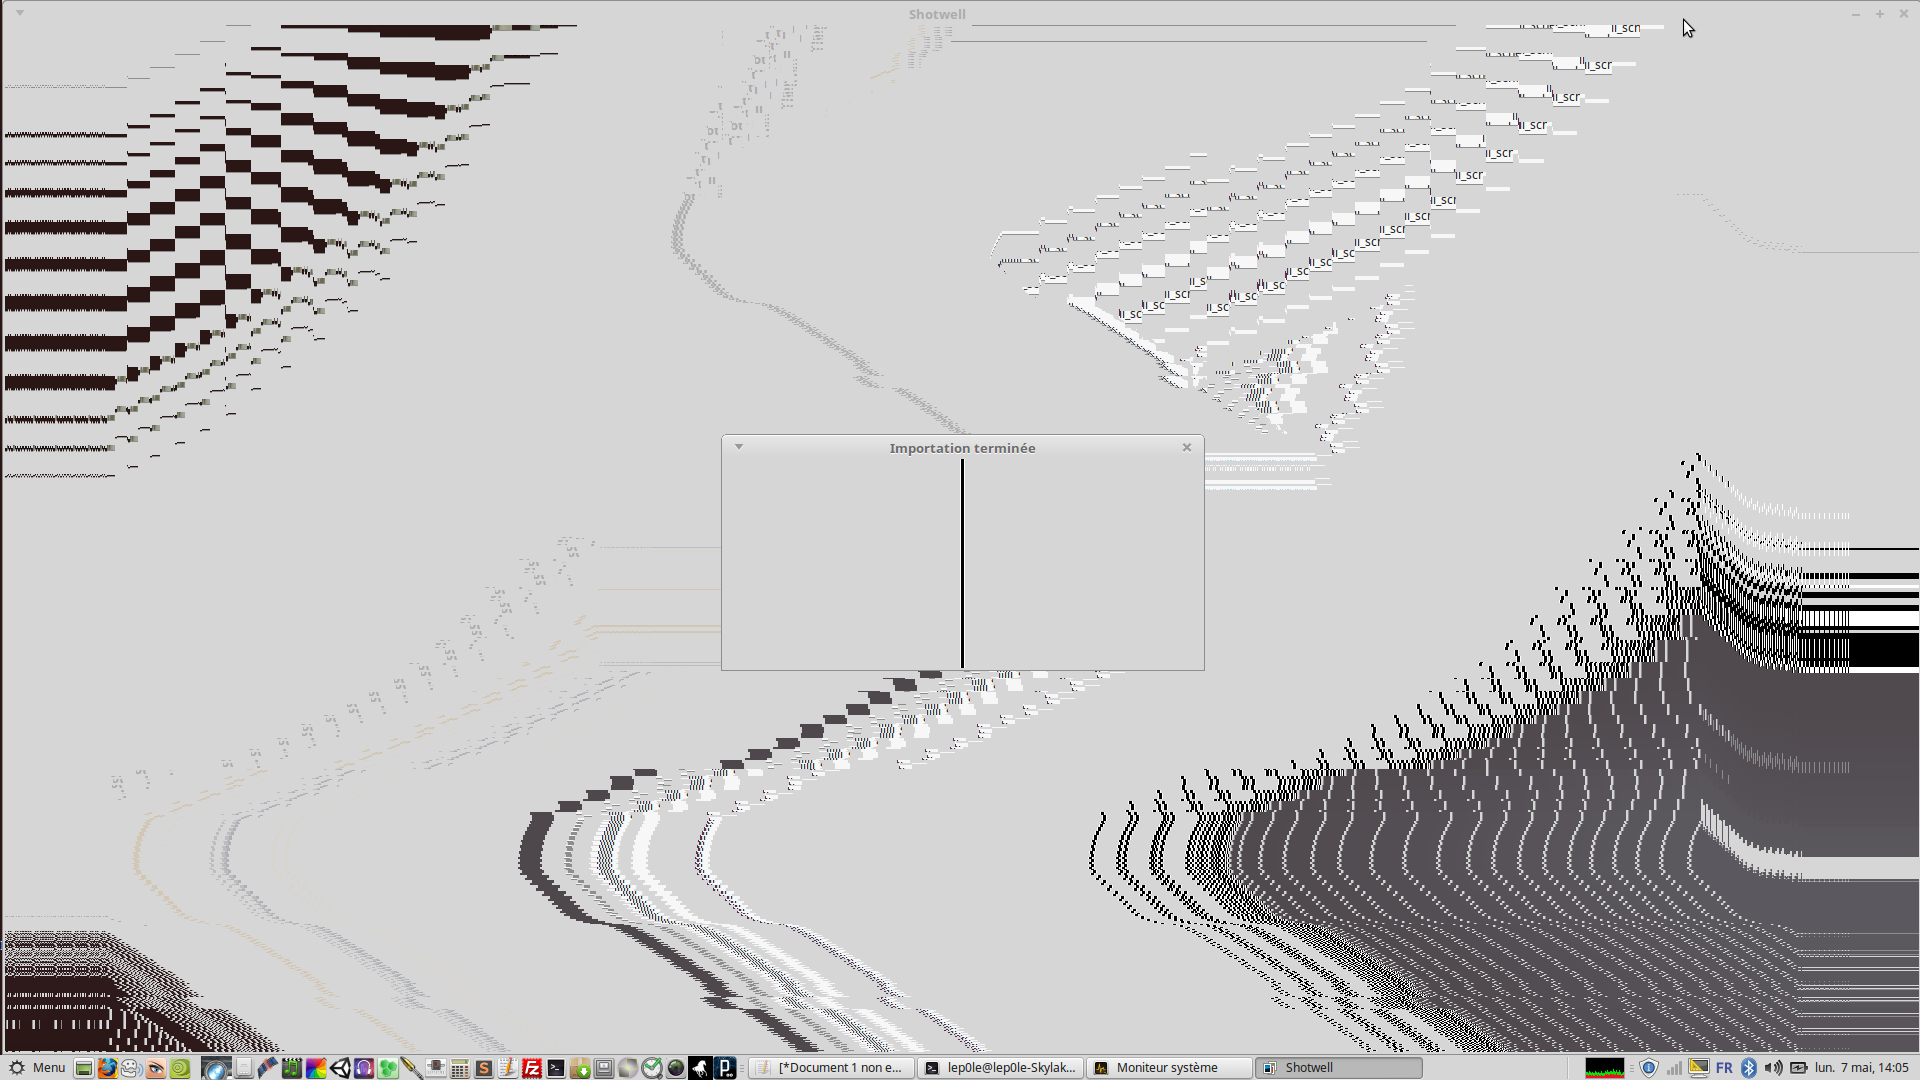Switch to the Document 1 taskbar entry
This screenshot has height=1080, width=1920.
click(x=830, y=1068)
